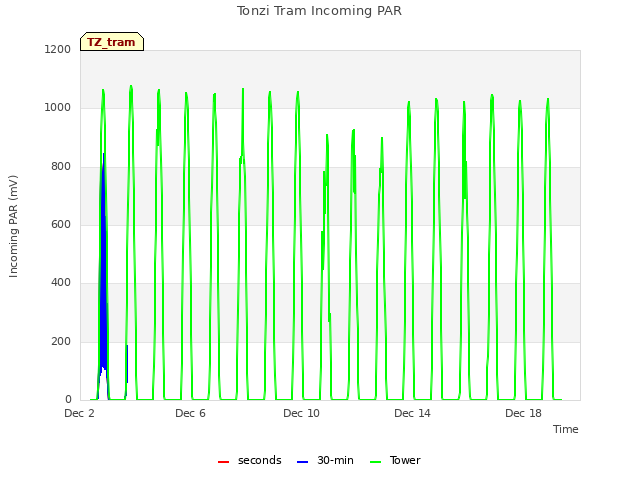
Task: Click the 400 y-axis tick label
Action: [x=61, y=282]
